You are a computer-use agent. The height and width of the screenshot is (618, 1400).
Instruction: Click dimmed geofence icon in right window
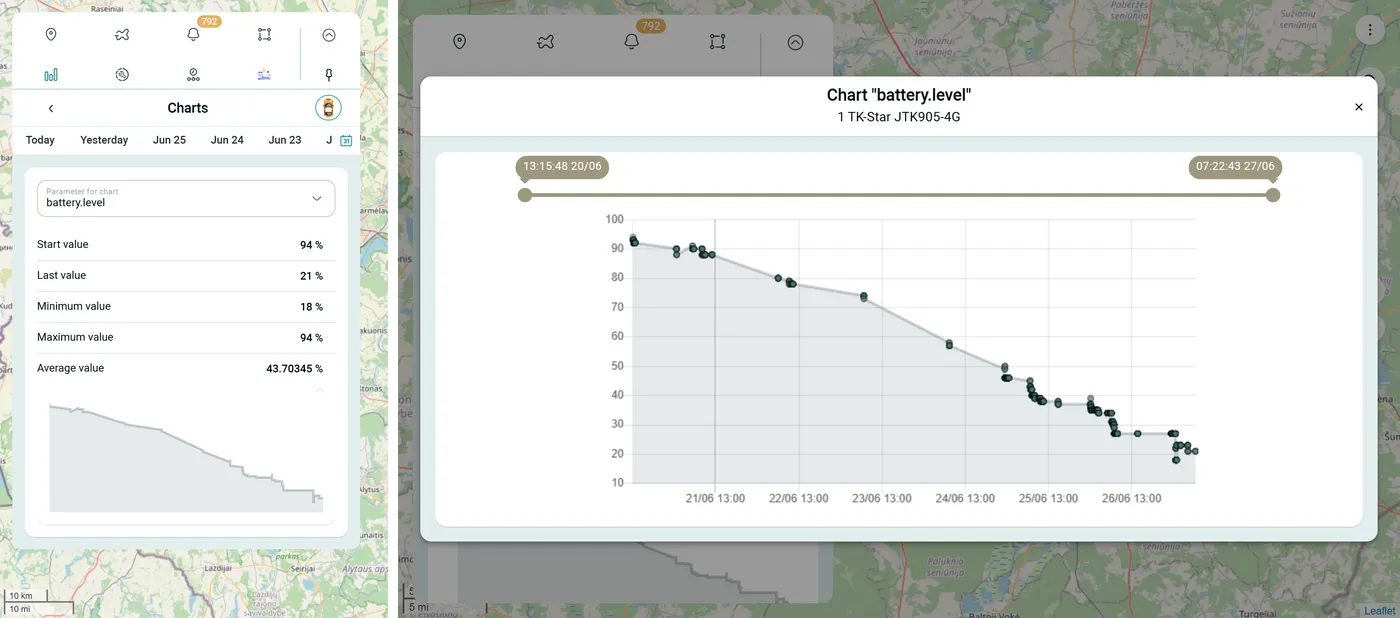tap(717, 42)
